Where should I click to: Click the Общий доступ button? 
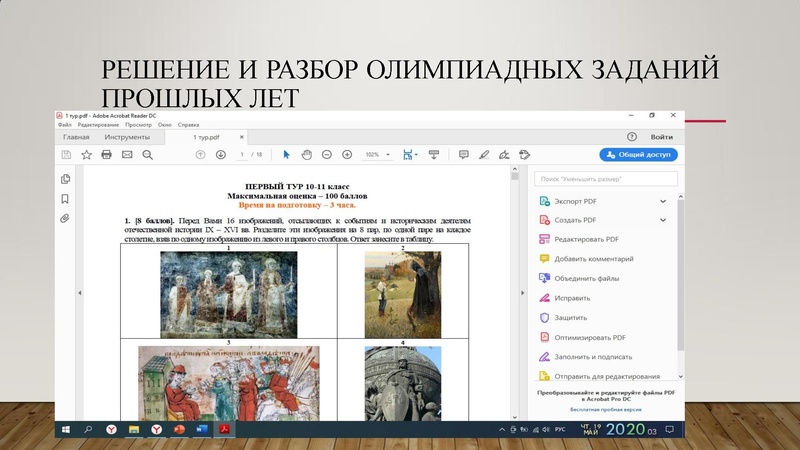(638, 155)
